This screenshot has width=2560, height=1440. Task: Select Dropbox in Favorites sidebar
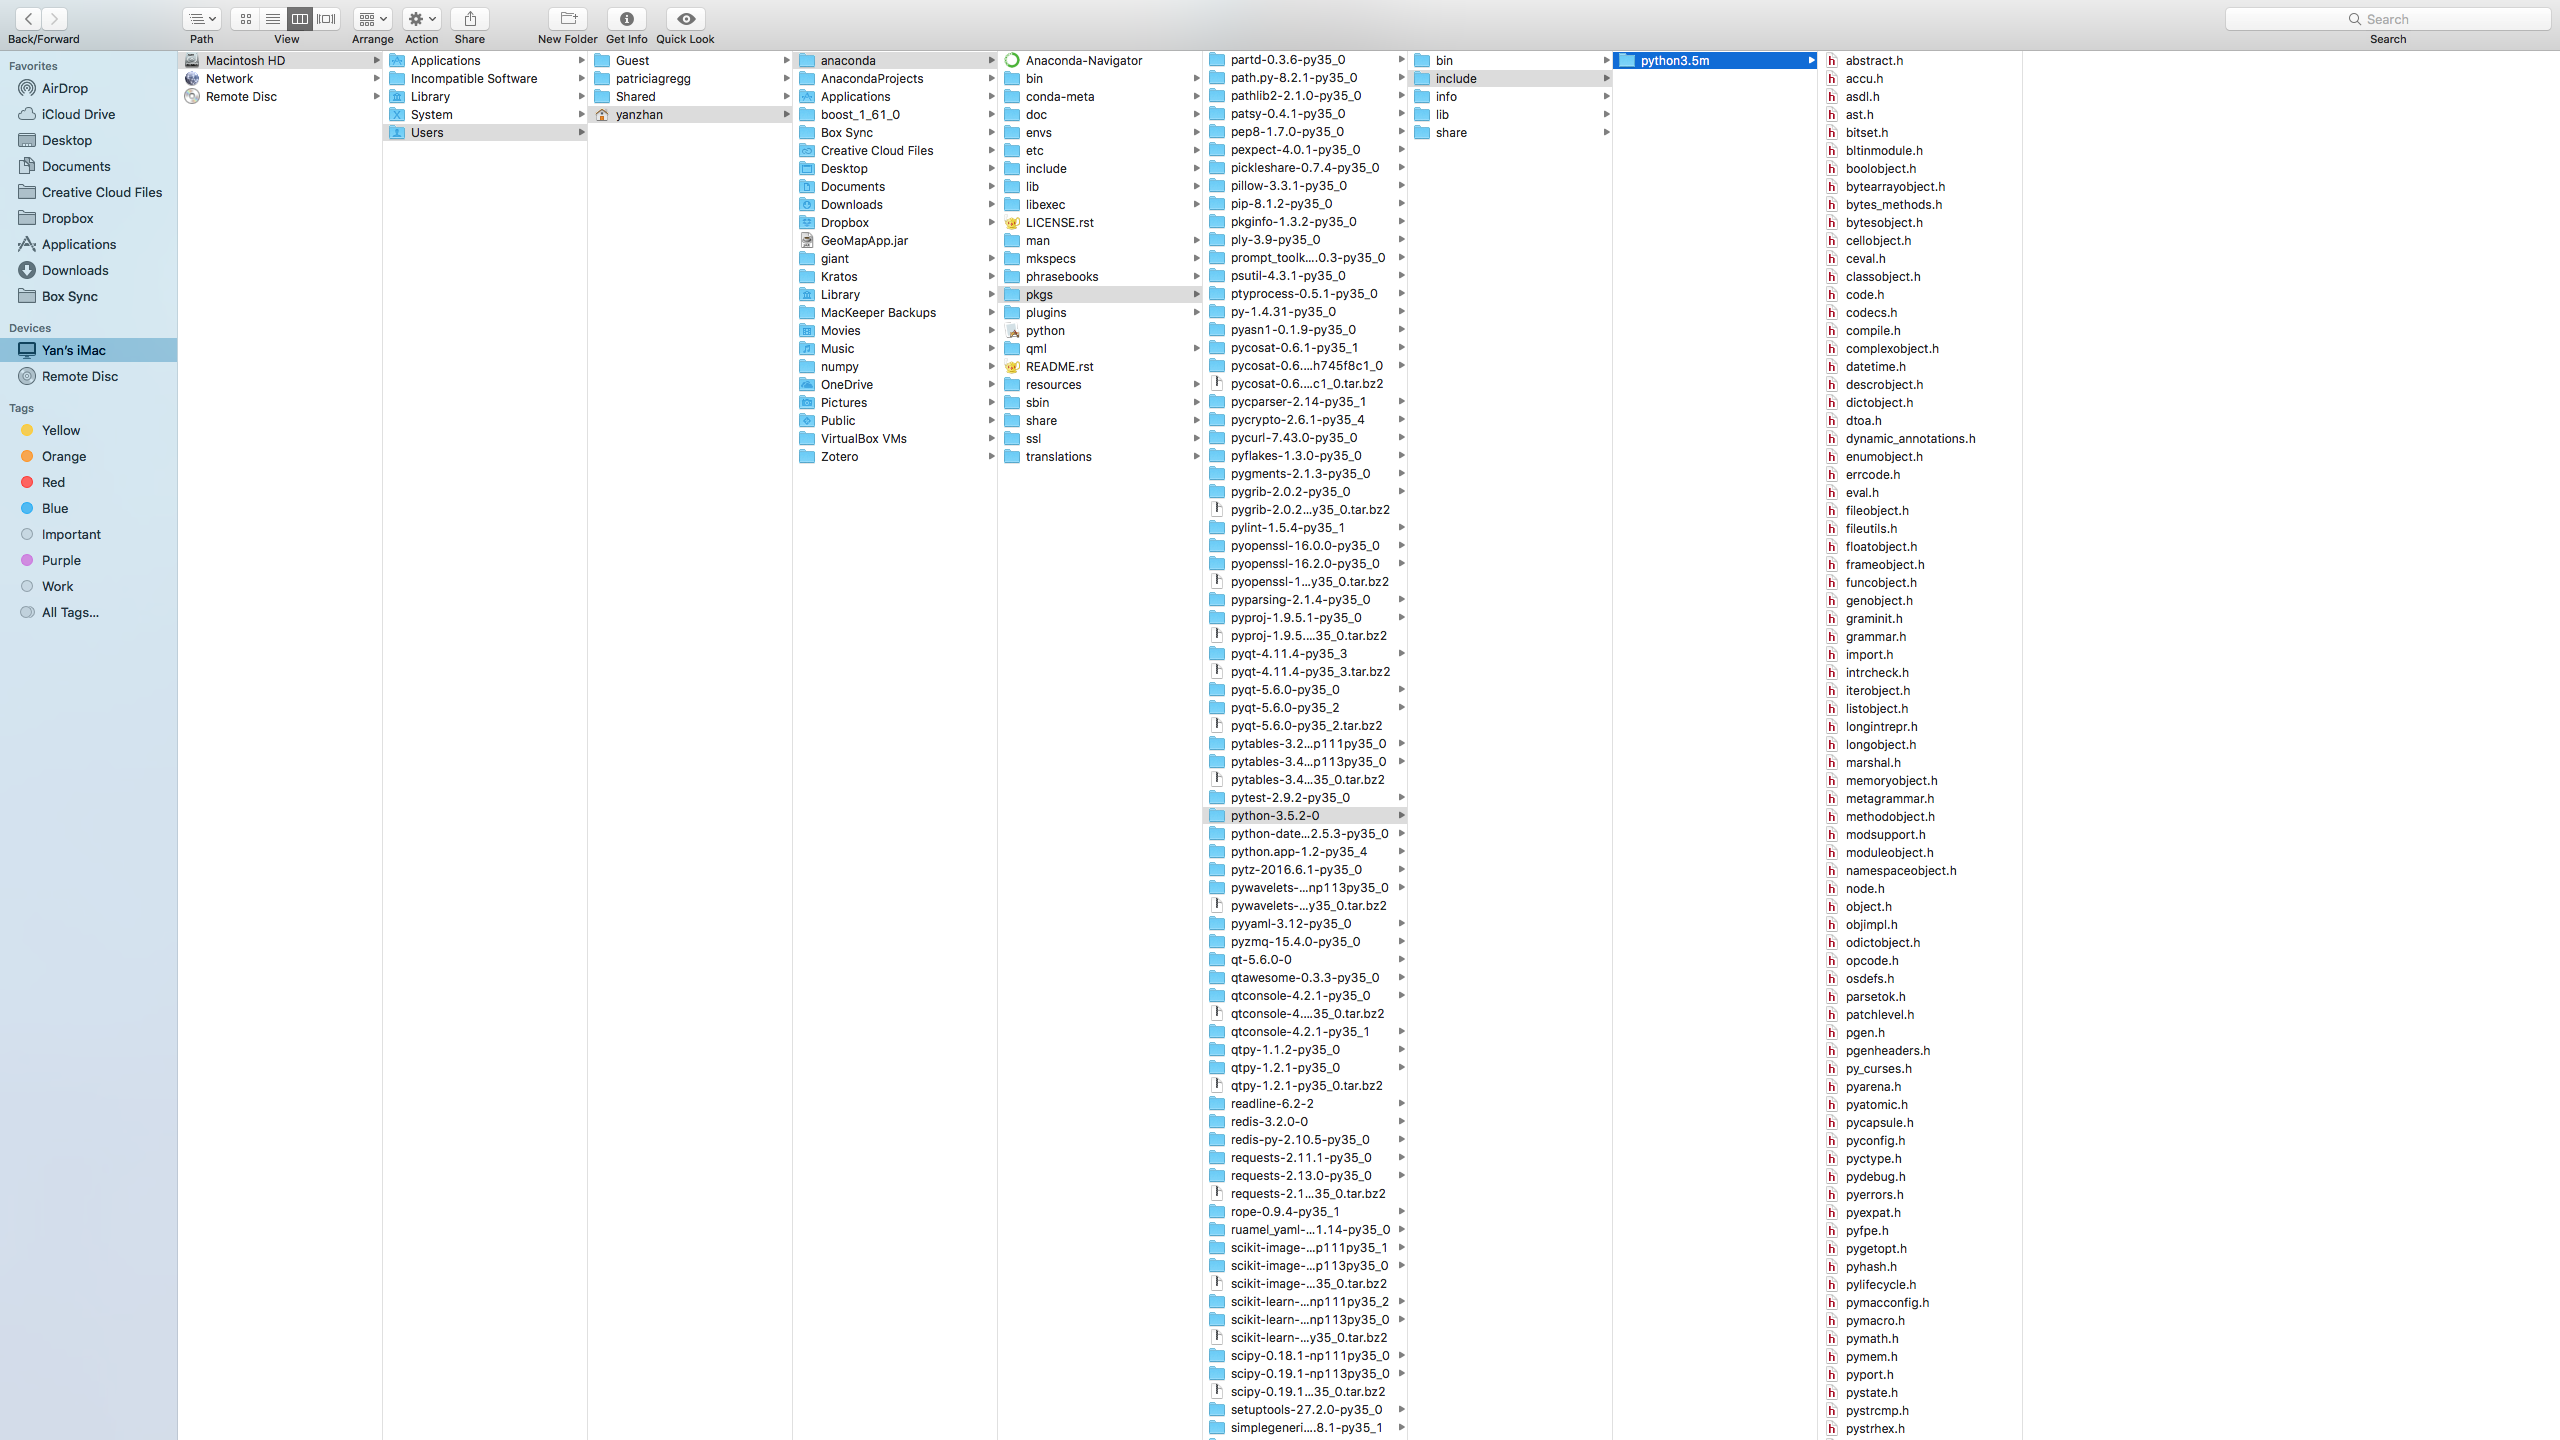tap(88, 218)
